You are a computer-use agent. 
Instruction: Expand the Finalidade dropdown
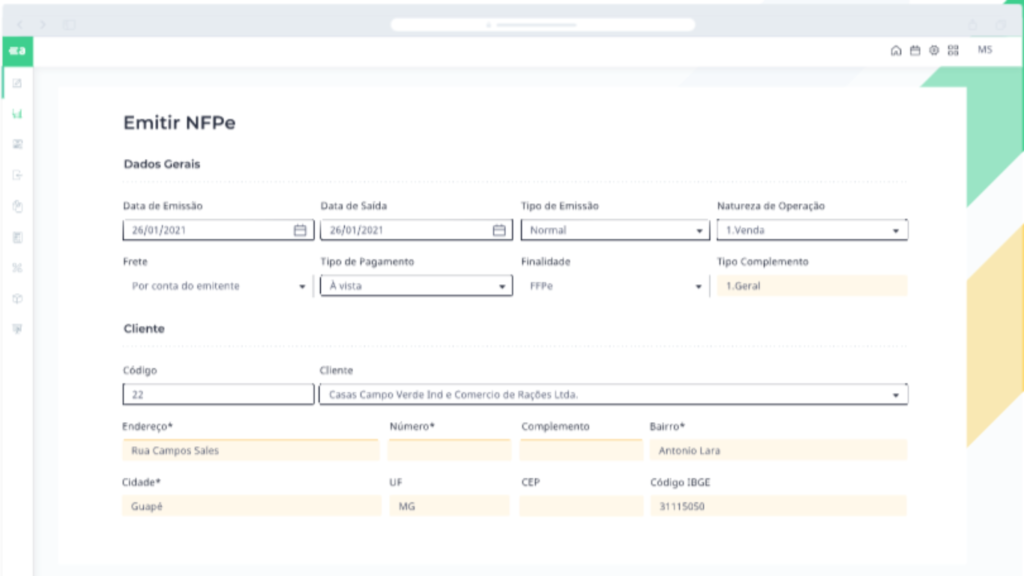tap(699, 287)
